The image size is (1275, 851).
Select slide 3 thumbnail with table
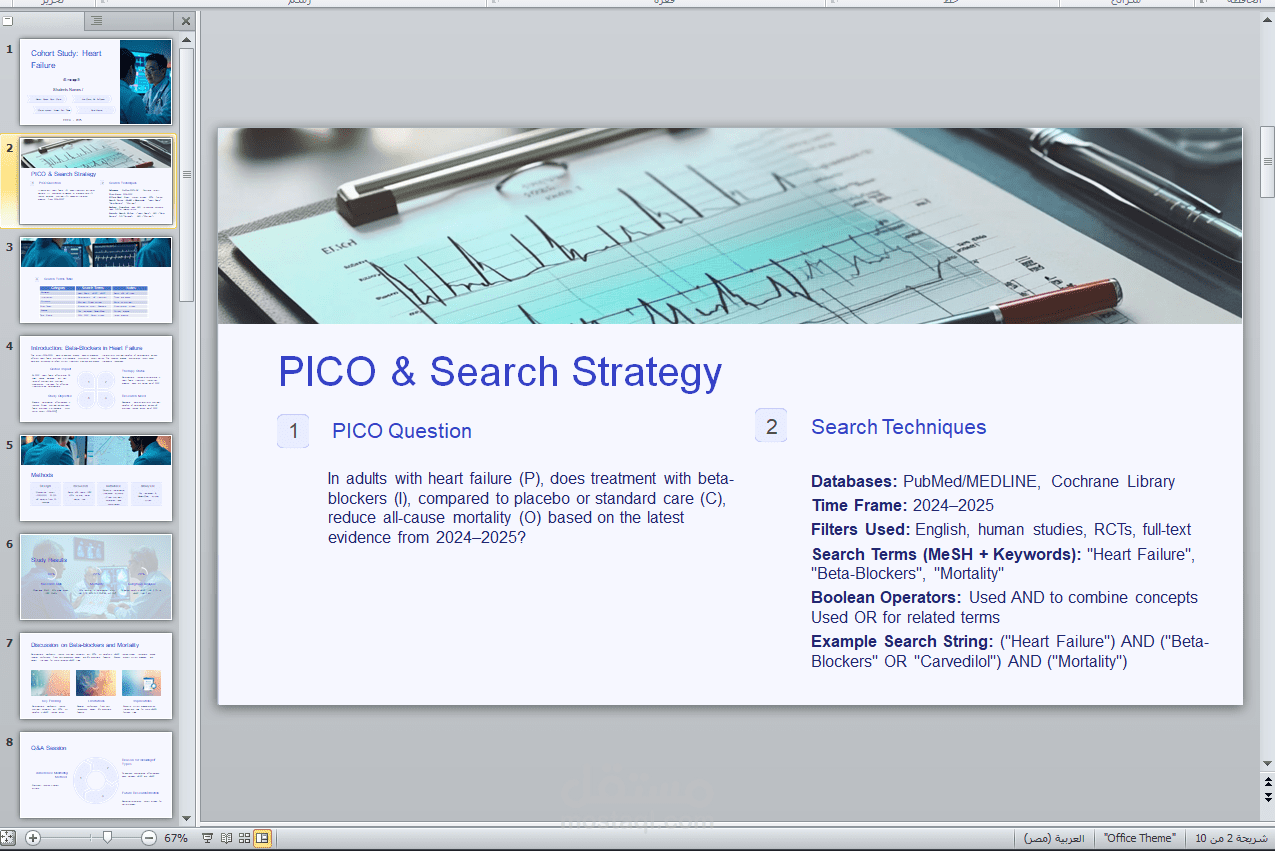click(x=96, y=280)
